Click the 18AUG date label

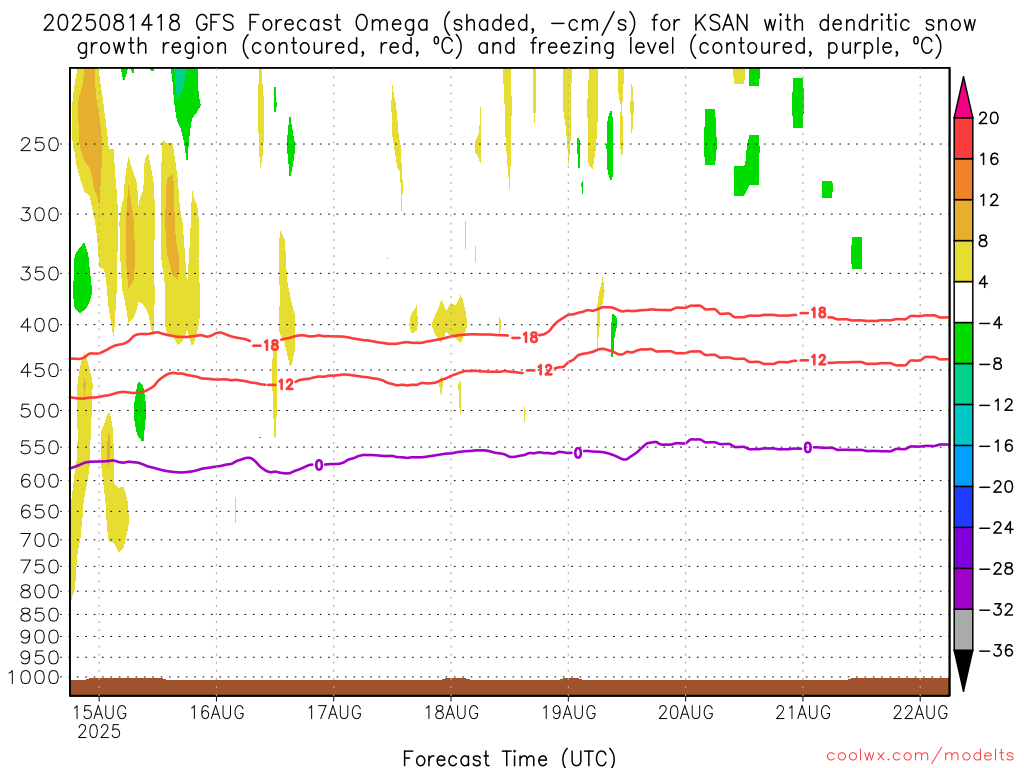pyautogui.click(x=451, y=712)
